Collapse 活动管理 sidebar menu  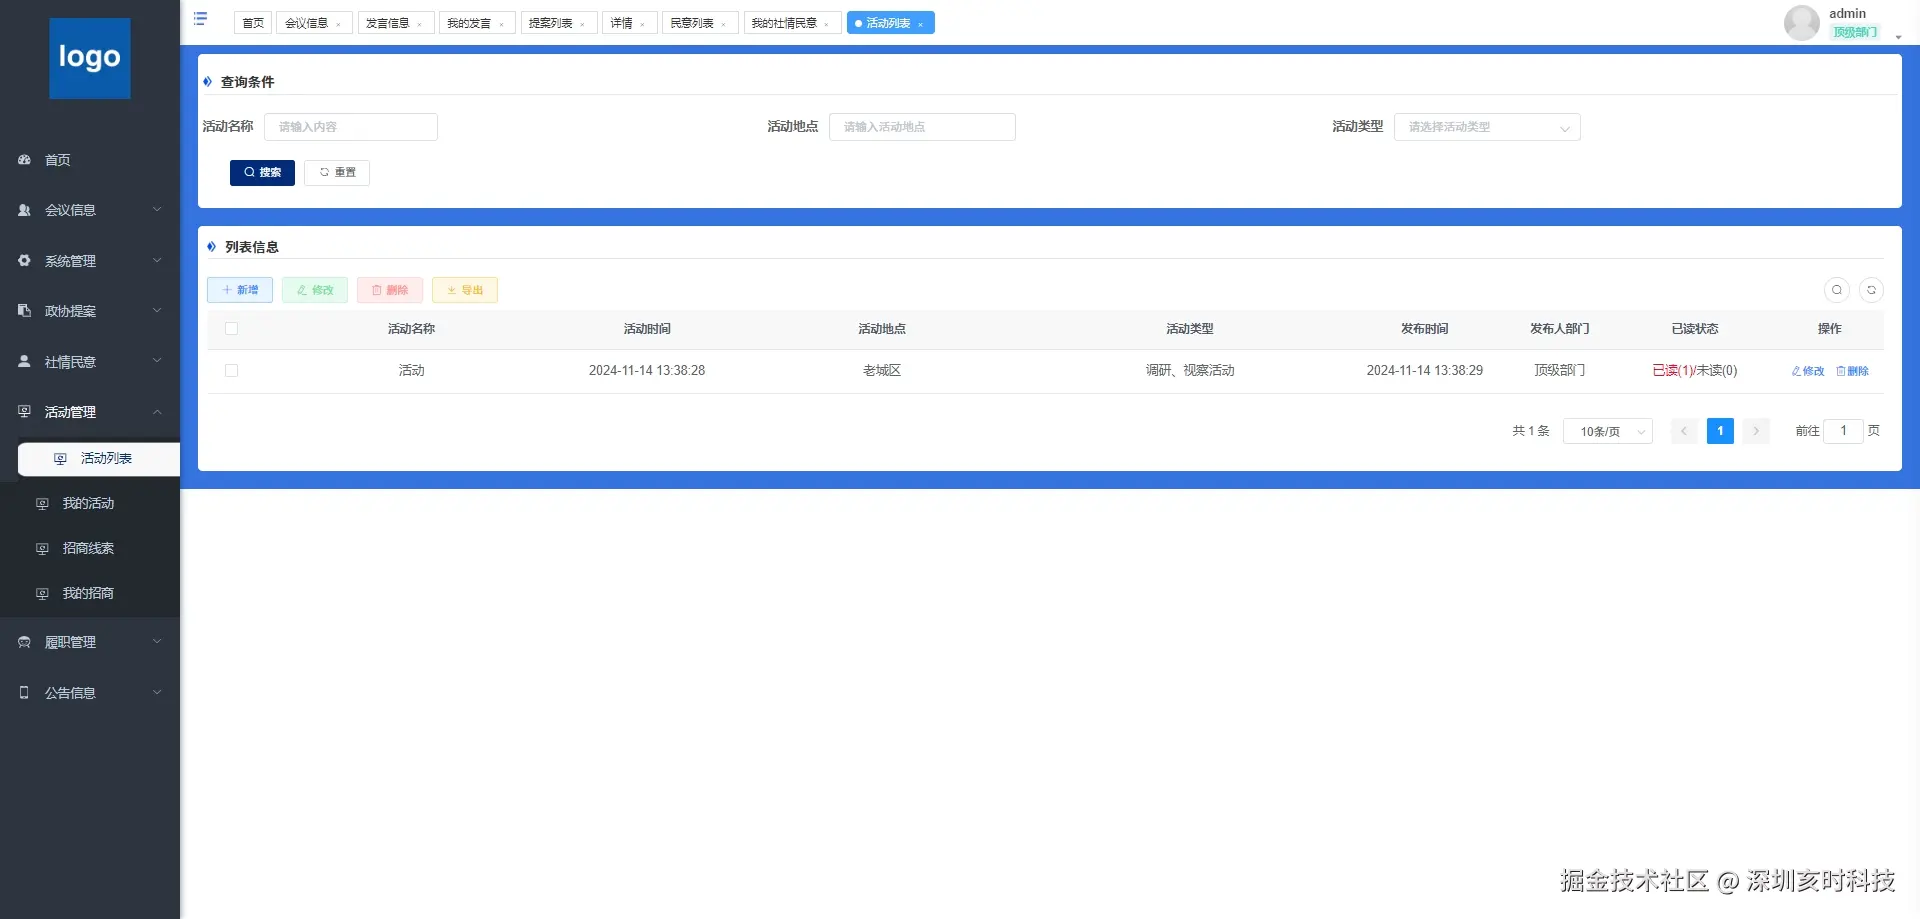click(90, 412)
